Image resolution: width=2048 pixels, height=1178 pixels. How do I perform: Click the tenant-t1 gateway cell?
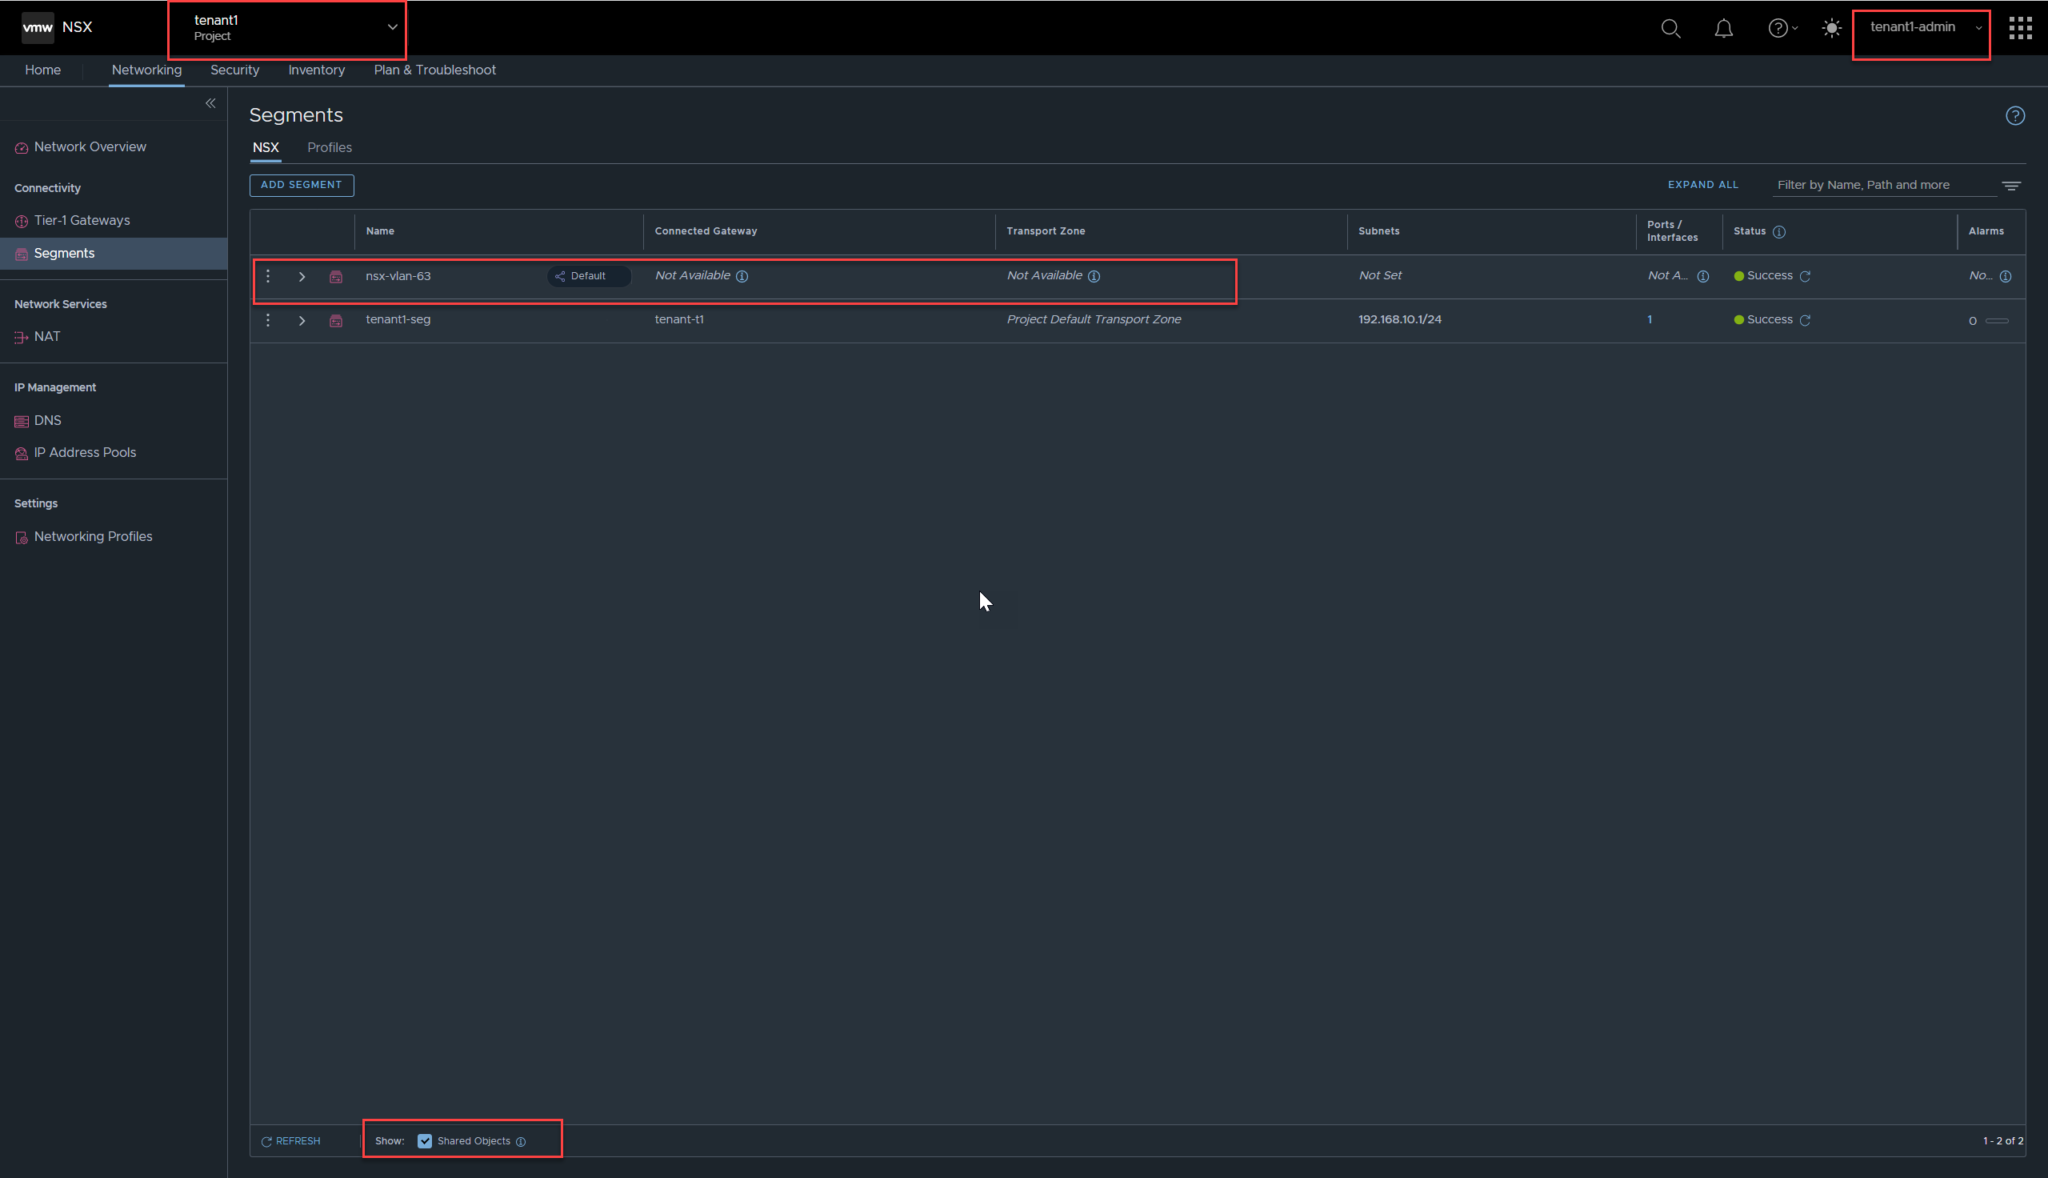pyautogui.click(x=679, y=320)
